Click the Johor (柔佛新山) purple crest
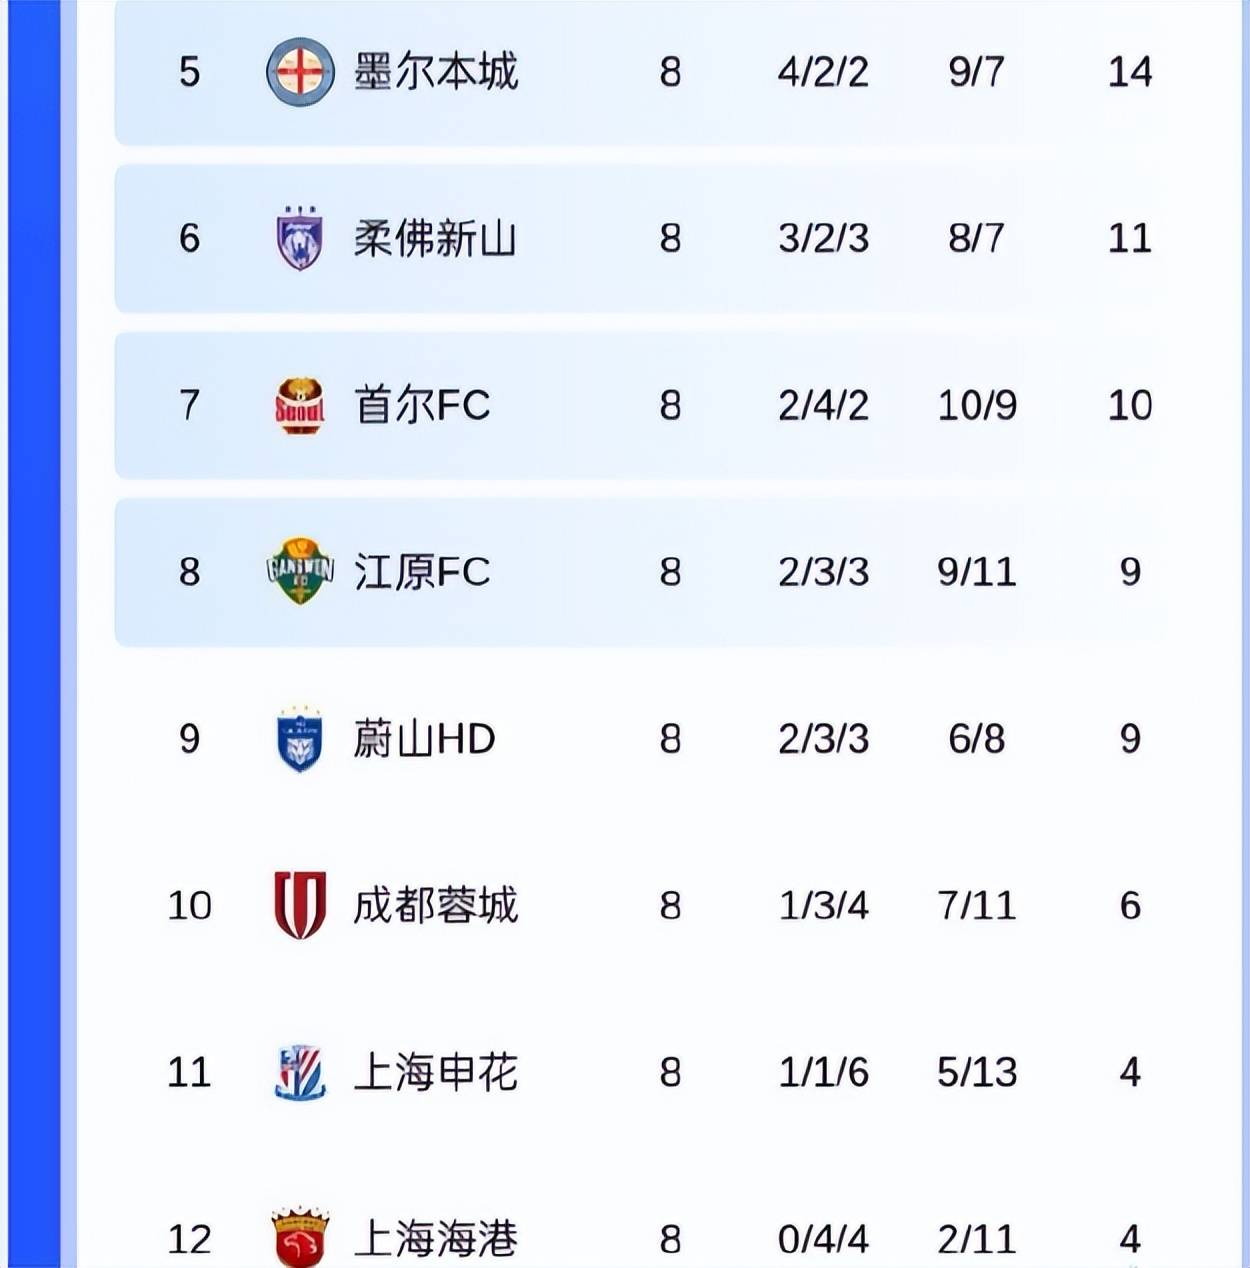This screenshot has width=1250, height=1268. click(299, 238)
